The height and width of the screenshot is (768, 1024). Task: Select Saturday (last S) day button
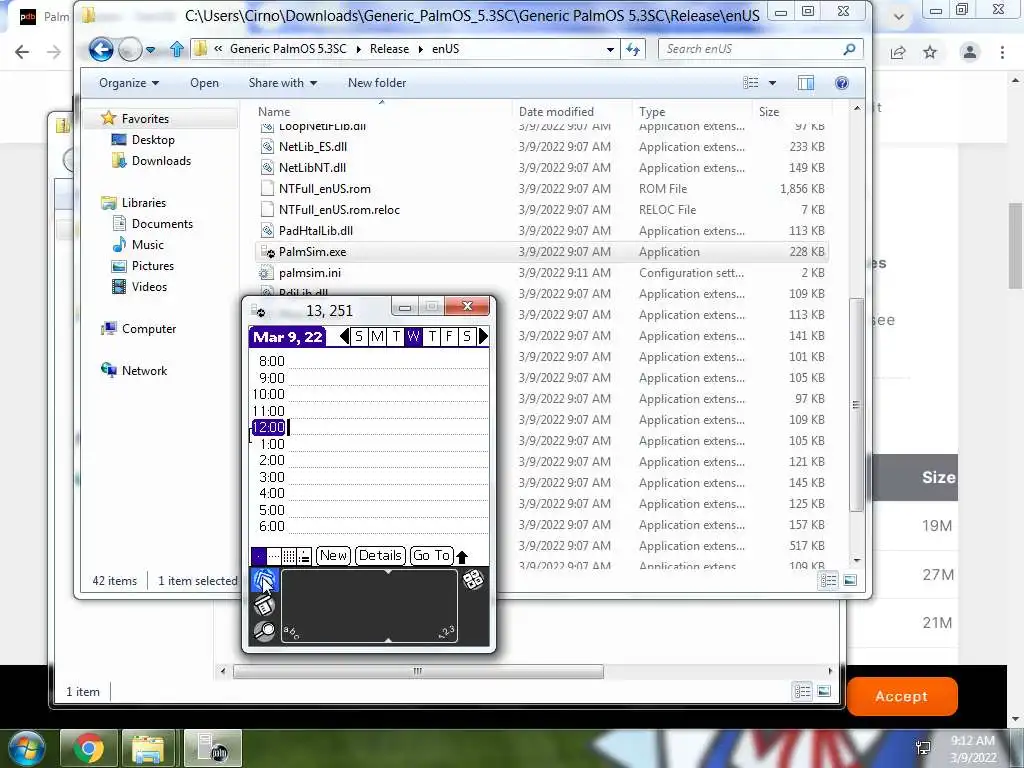point(467,336)
